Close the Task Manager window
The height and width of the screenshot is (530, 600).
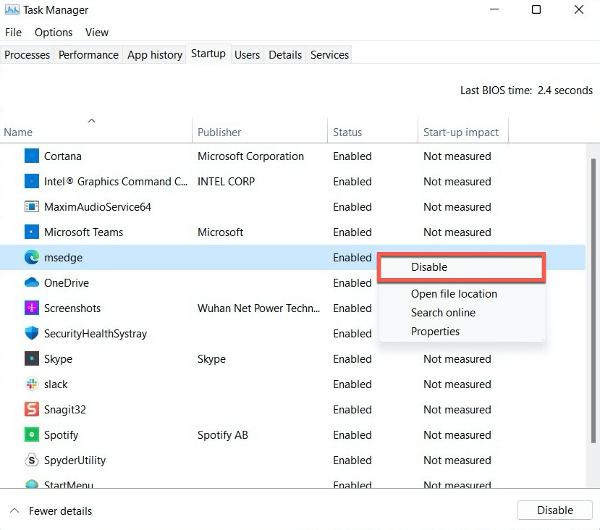[579, 9]
